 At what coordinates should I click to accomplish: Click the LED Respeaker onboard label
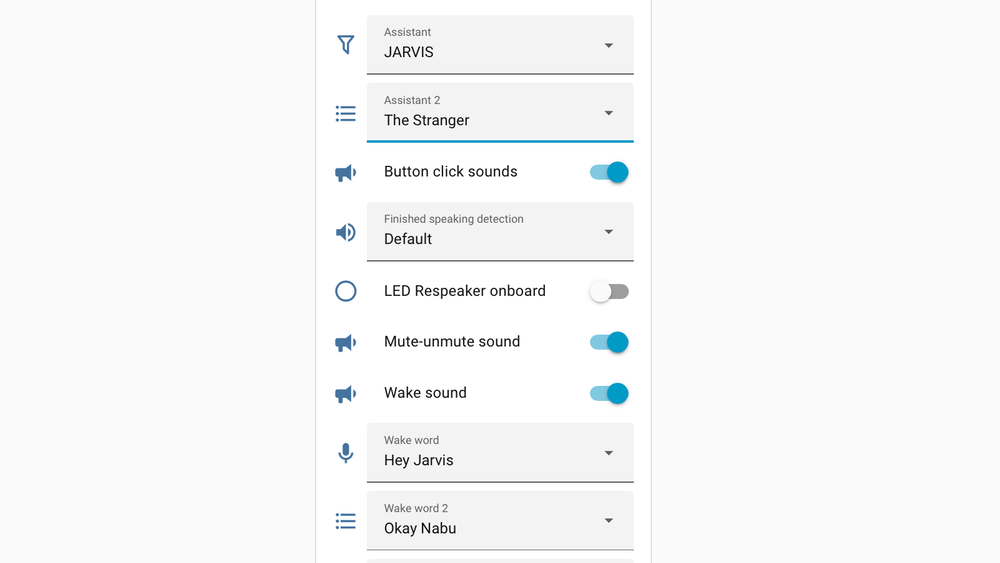pos(465,291)
